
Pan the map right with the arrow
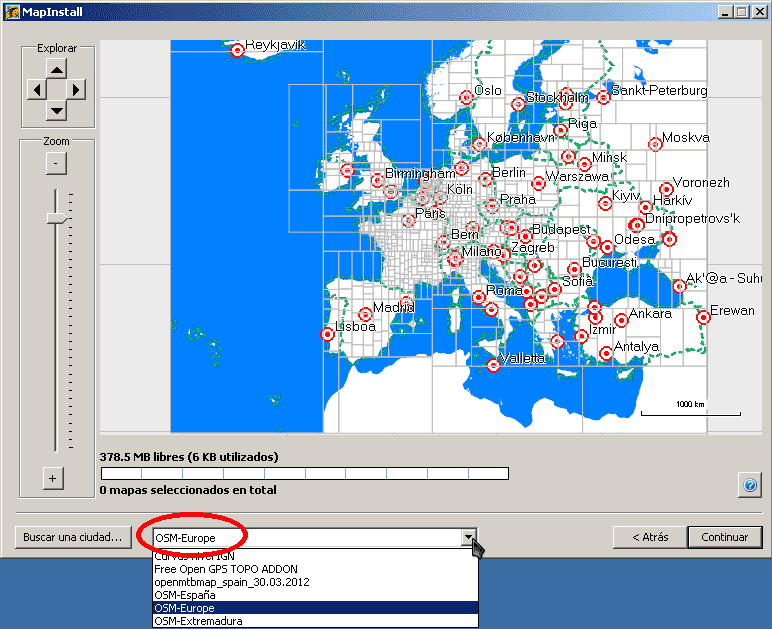click(76, 90)
